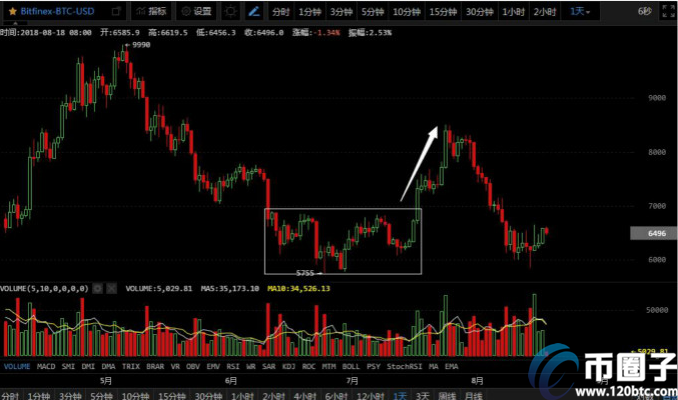Choose the 1小时 interval in top toolbar
The image size is (678, 400).
point(513,12)
